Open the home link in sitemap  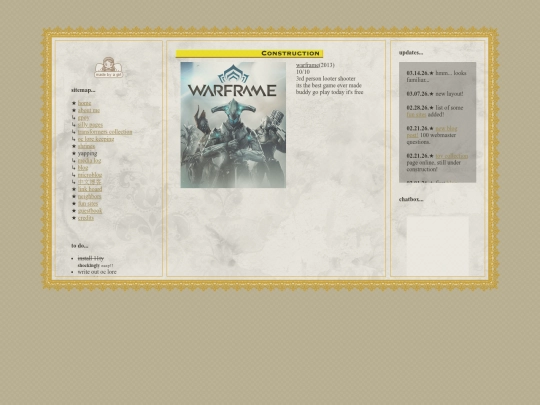[x=84, y=103]
